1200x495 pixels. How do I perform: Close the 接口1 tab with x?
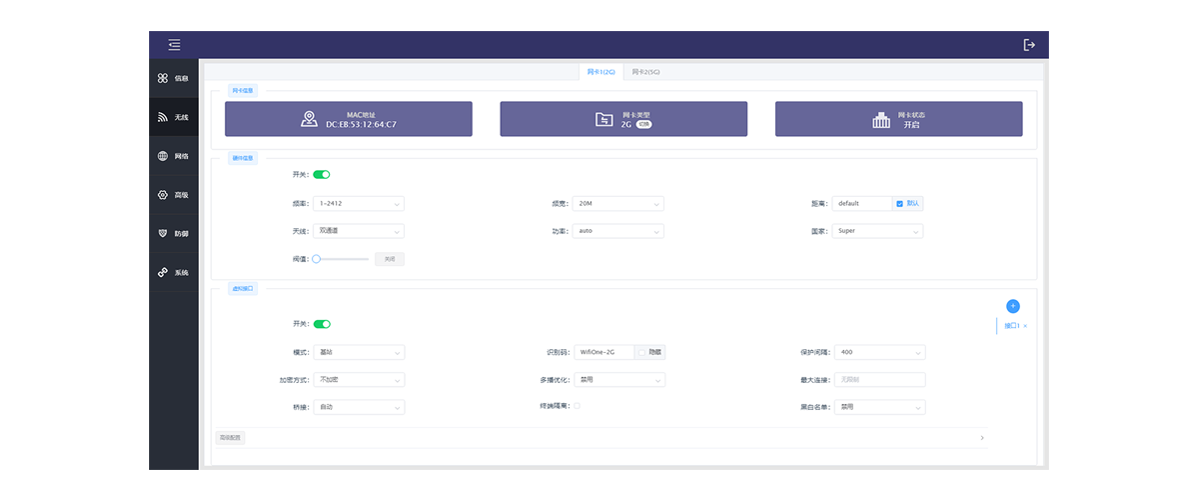[x=1025, y=327]
